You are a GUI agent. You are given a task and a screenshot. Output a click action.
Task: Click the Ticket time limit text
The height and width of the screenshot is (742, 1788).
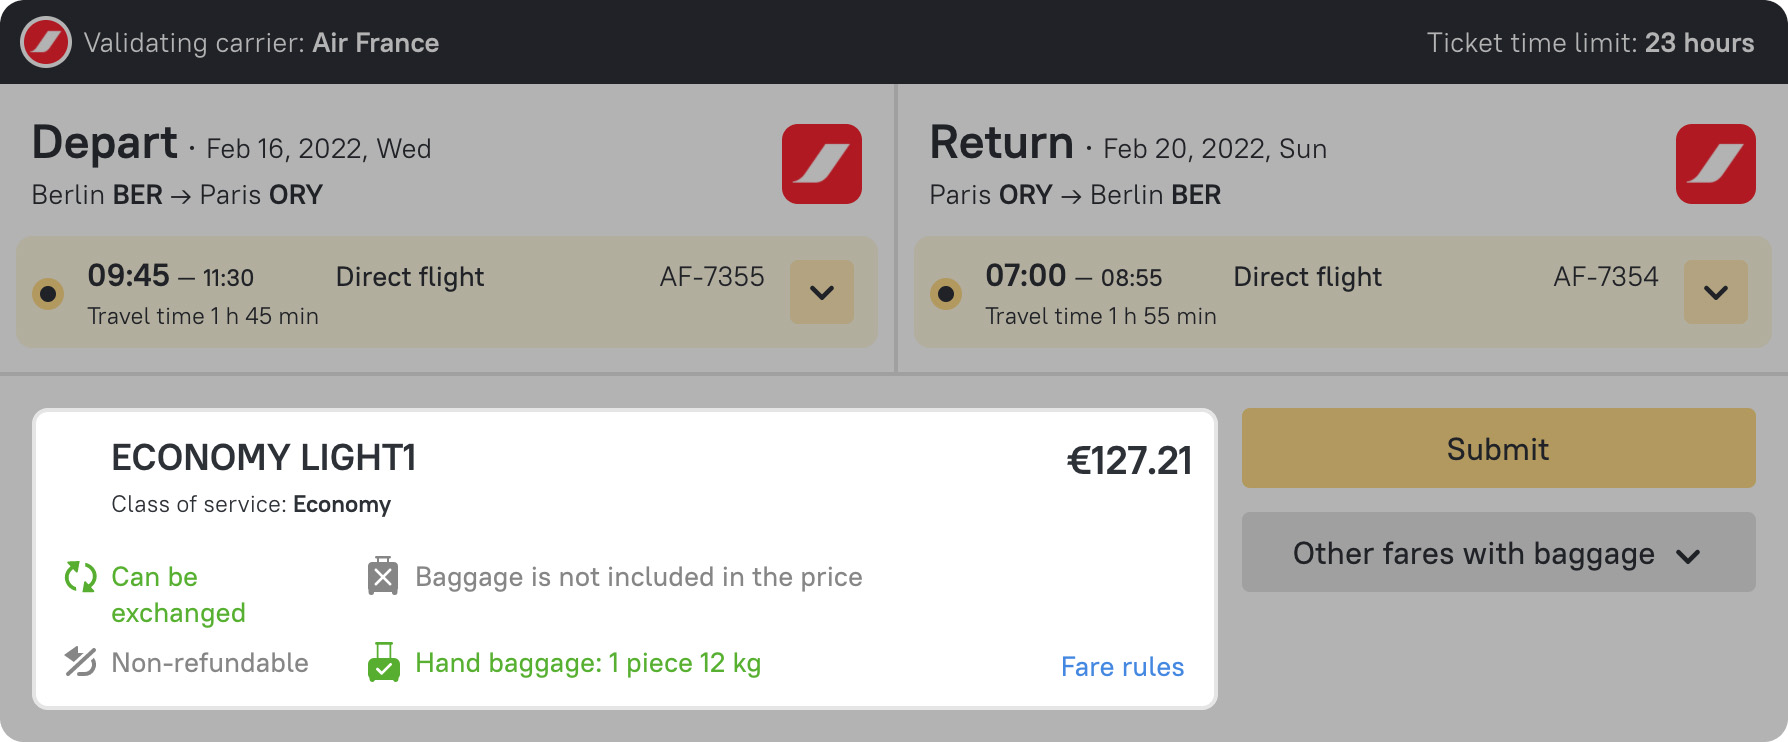tap(1590, 43)
